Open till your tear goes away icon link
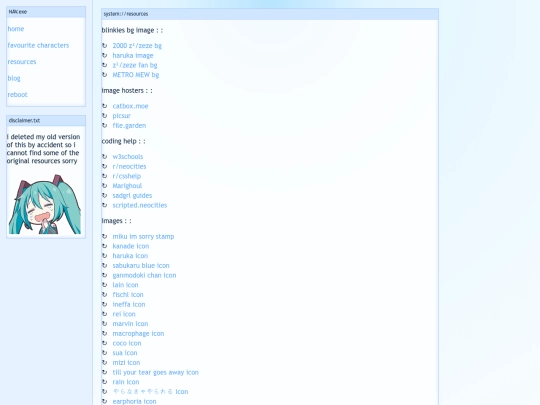 156,373
